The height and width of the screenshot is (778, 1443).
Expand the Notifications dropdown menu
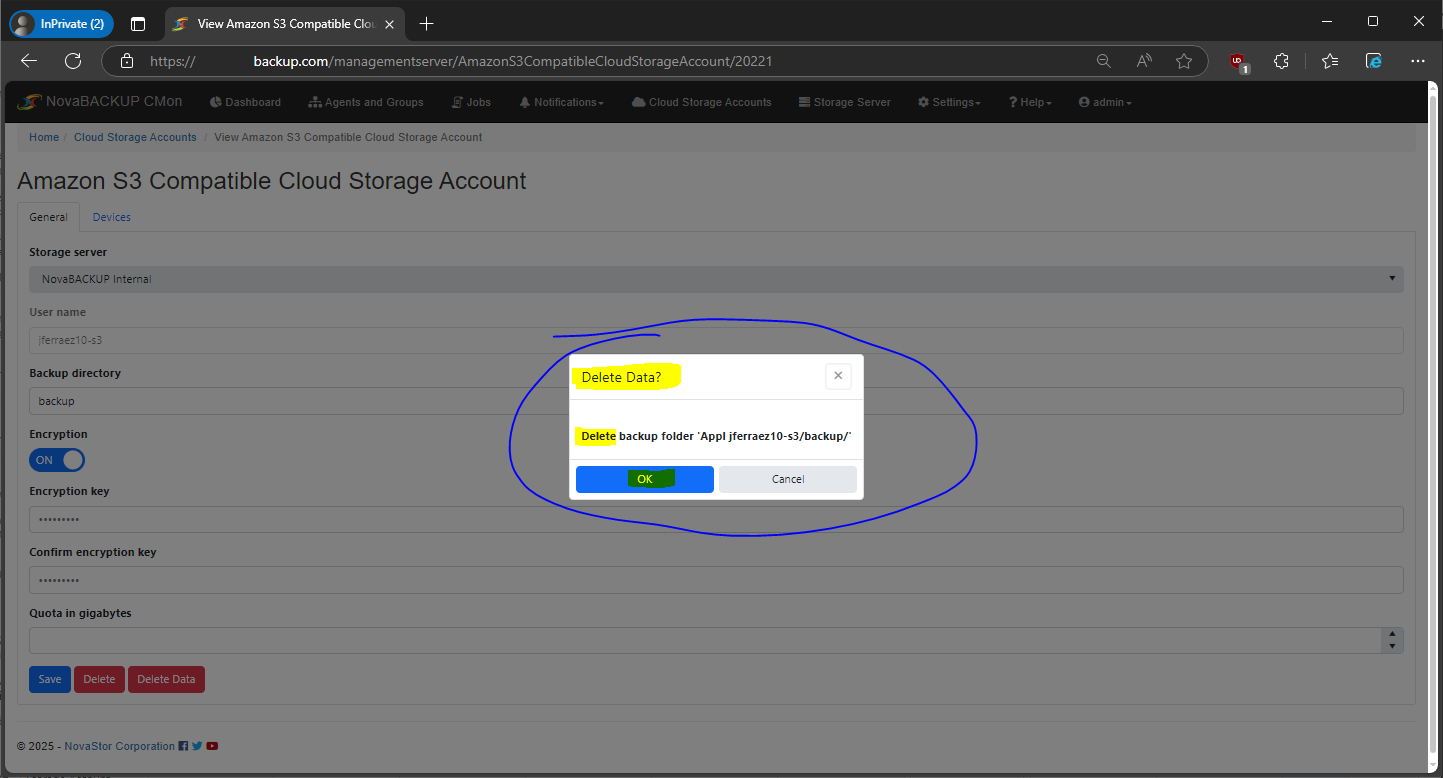pos(562,102)
